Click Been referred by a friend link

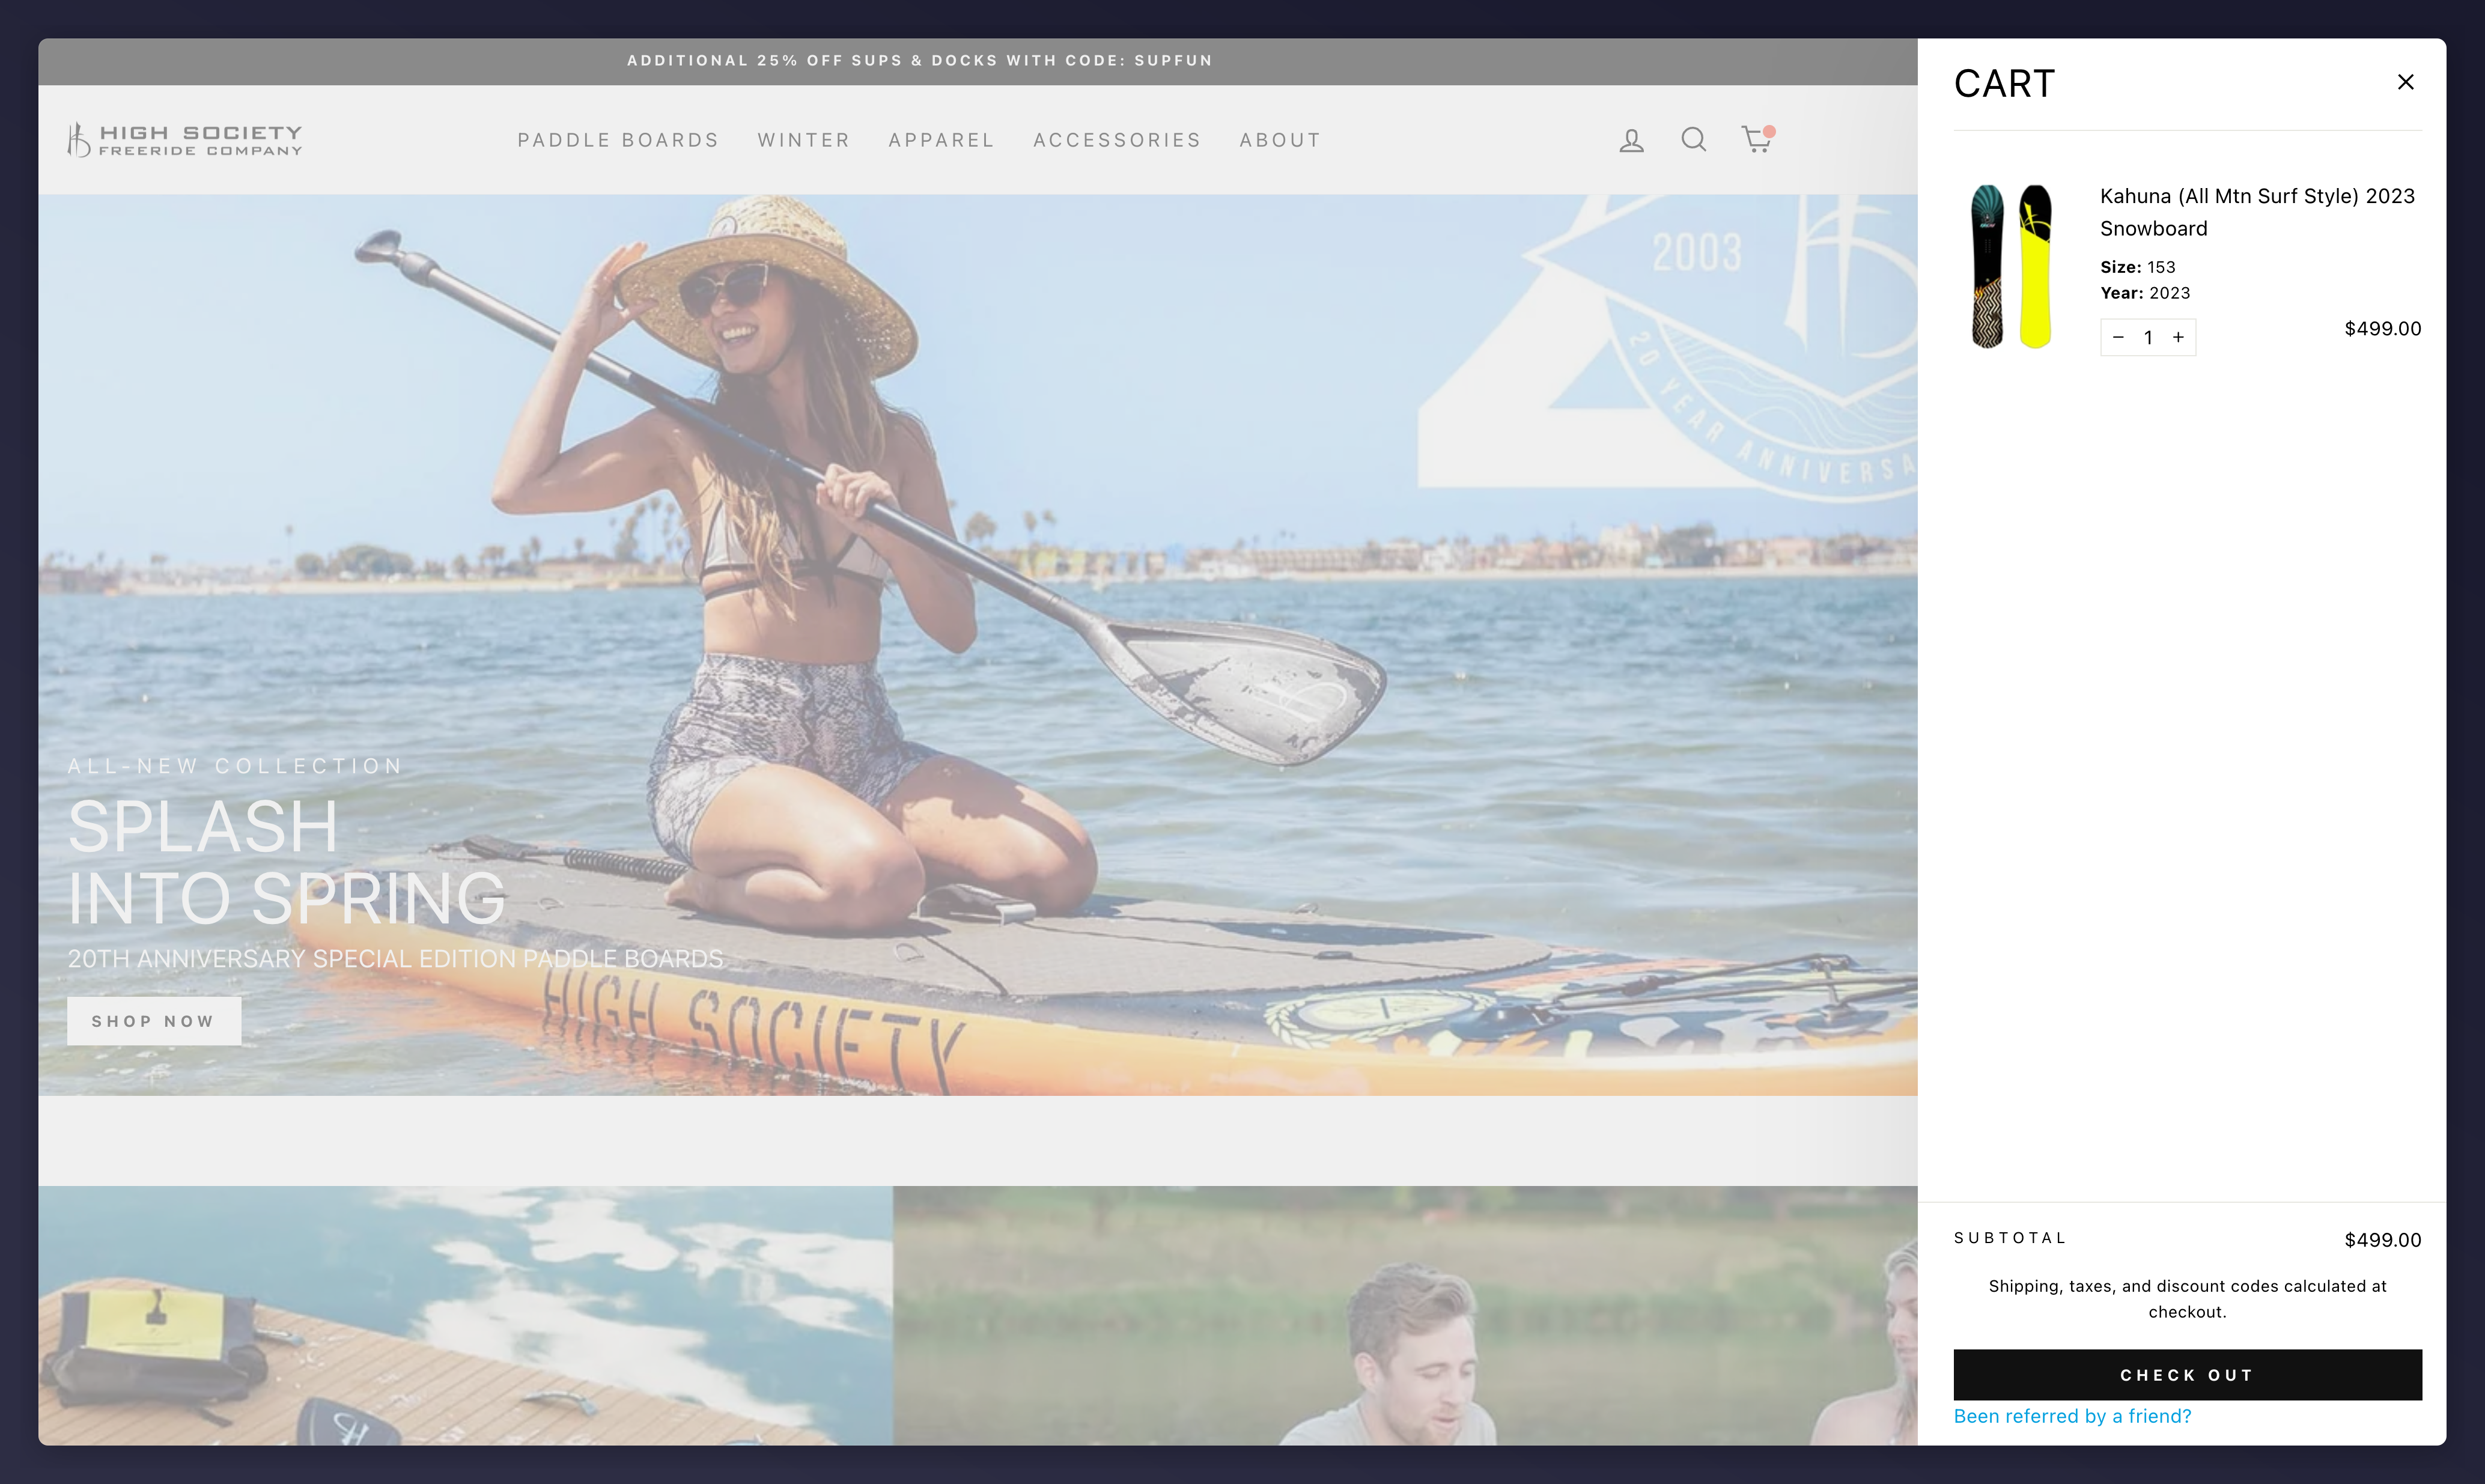click(2072, 1416)
